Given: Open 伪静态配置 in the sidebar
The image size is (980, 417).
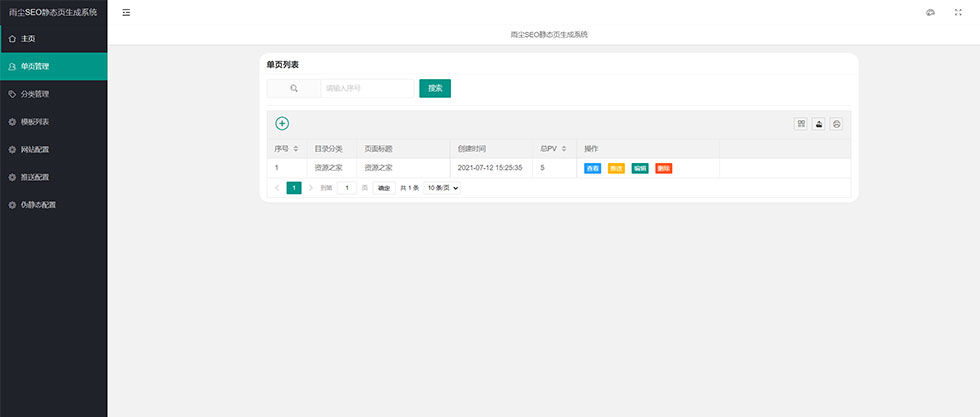Looking at the screenshot, I should pos(38,205).
